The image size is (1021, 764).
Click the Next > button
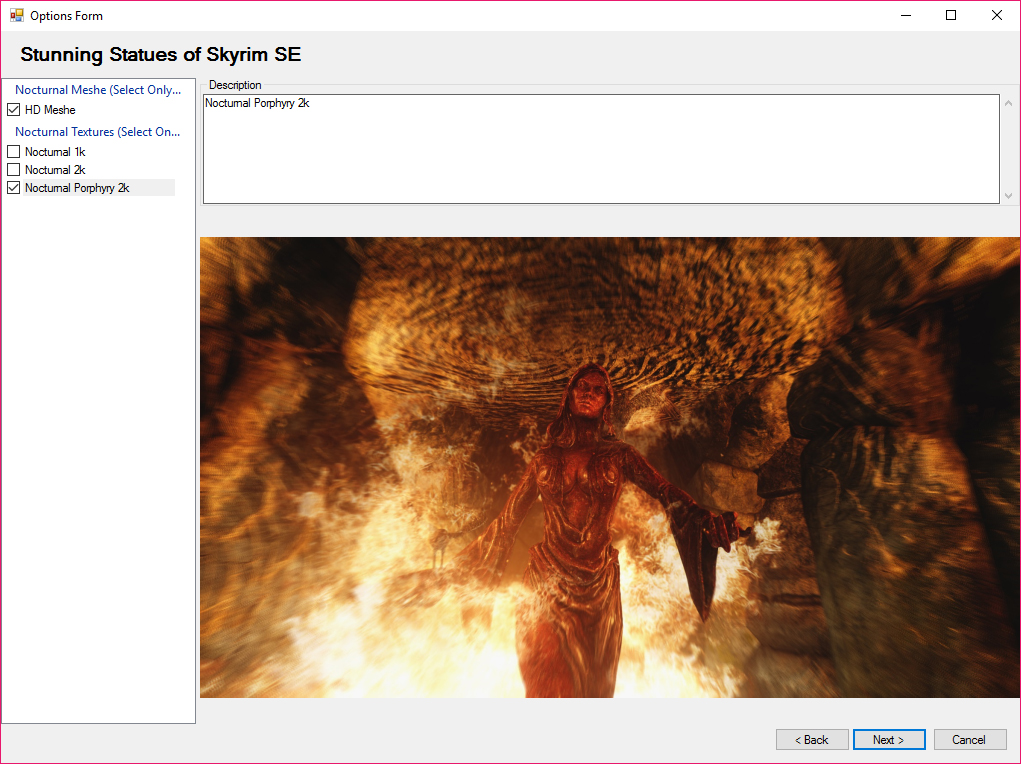pyautogui.click(x=889, y=739)
